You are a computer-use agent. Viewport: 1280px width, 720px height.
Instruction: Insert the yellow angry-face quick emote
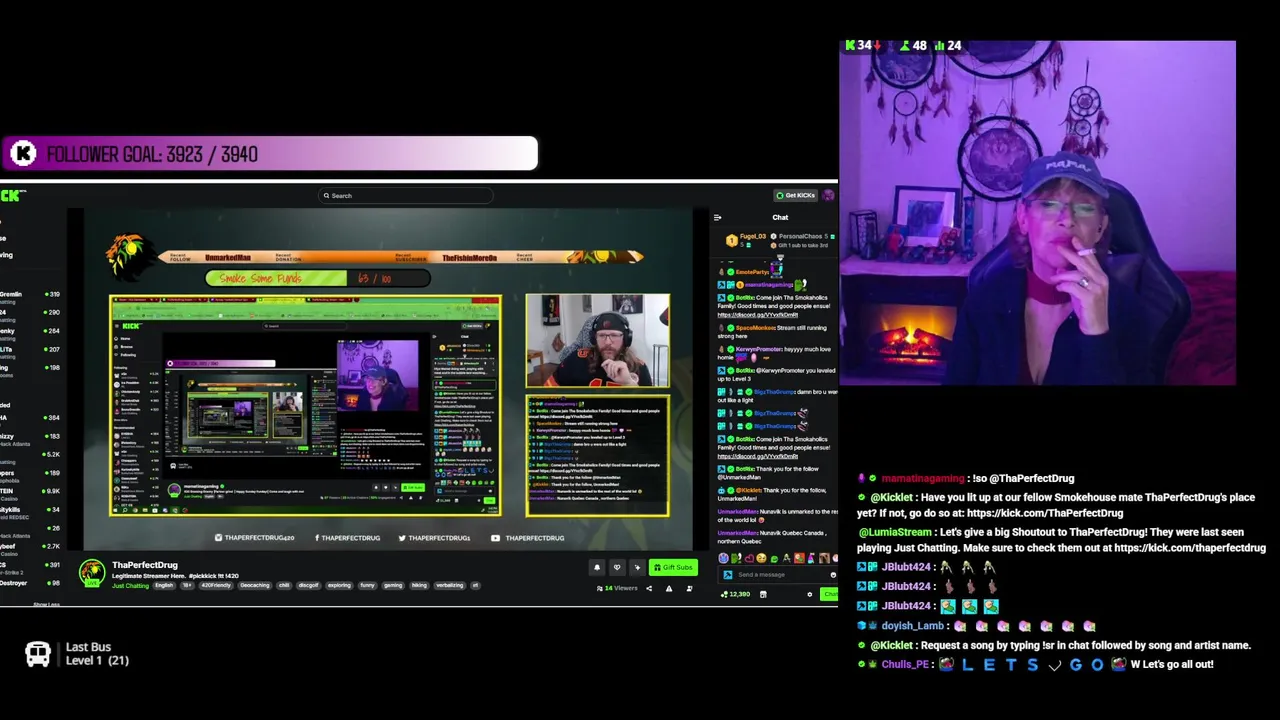[x=760, y=559]
